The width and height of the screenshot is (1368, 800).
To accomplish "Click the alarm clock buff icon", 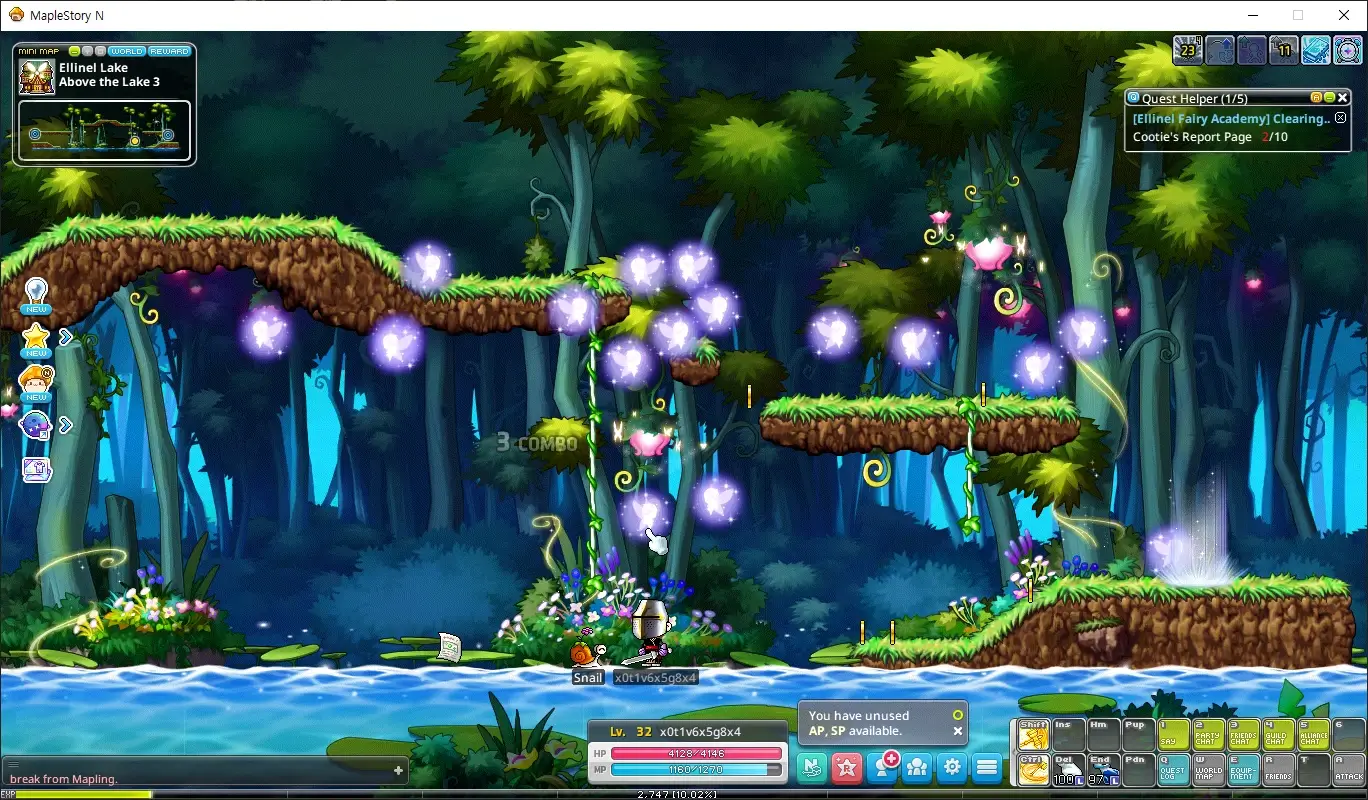I will pyautogui.click(x=1348, y=50).
